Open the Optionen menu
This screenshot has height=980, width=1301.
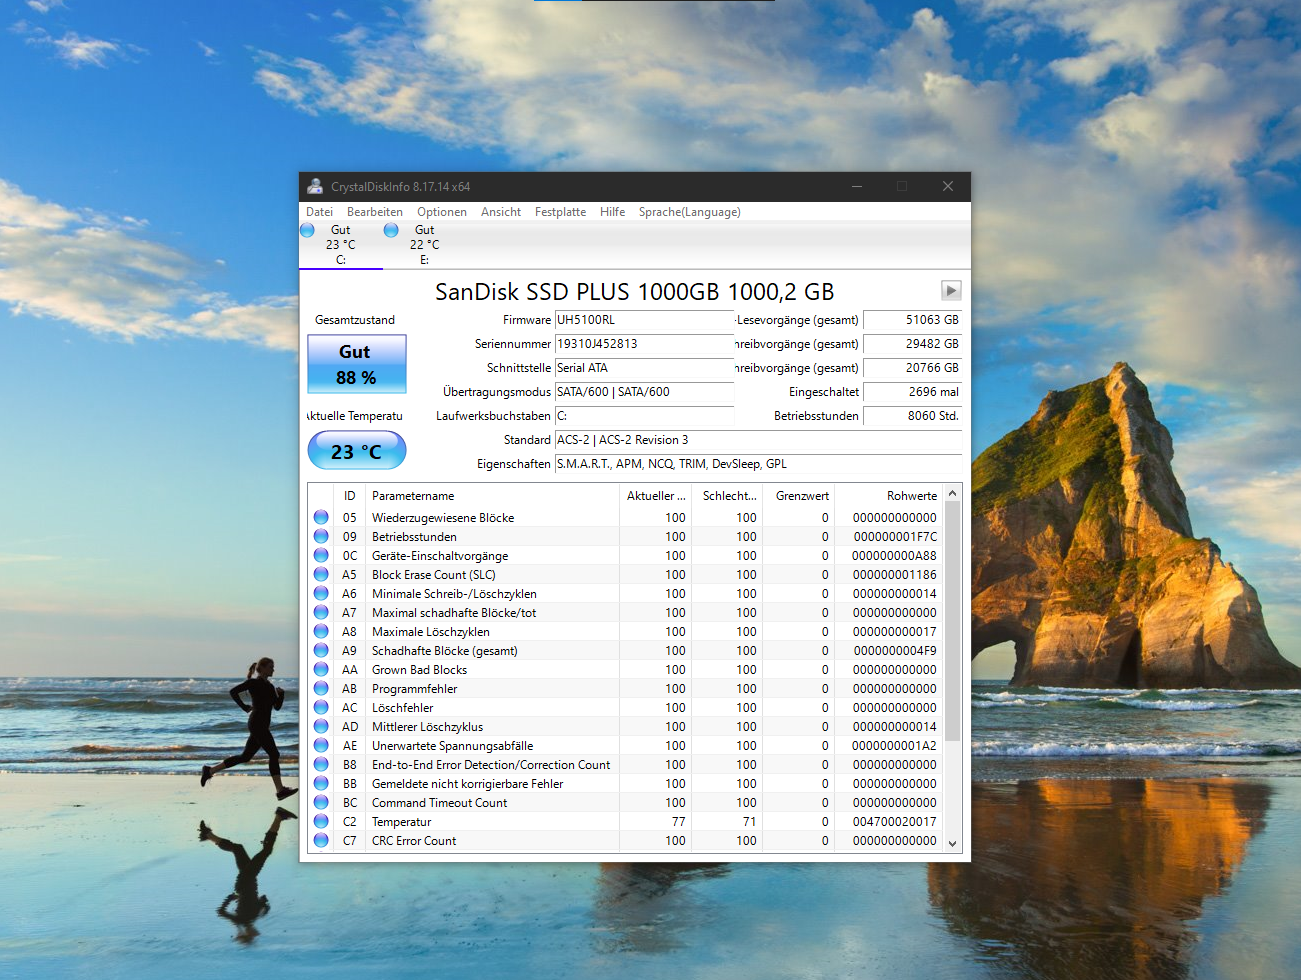click(x=441, y=212)
